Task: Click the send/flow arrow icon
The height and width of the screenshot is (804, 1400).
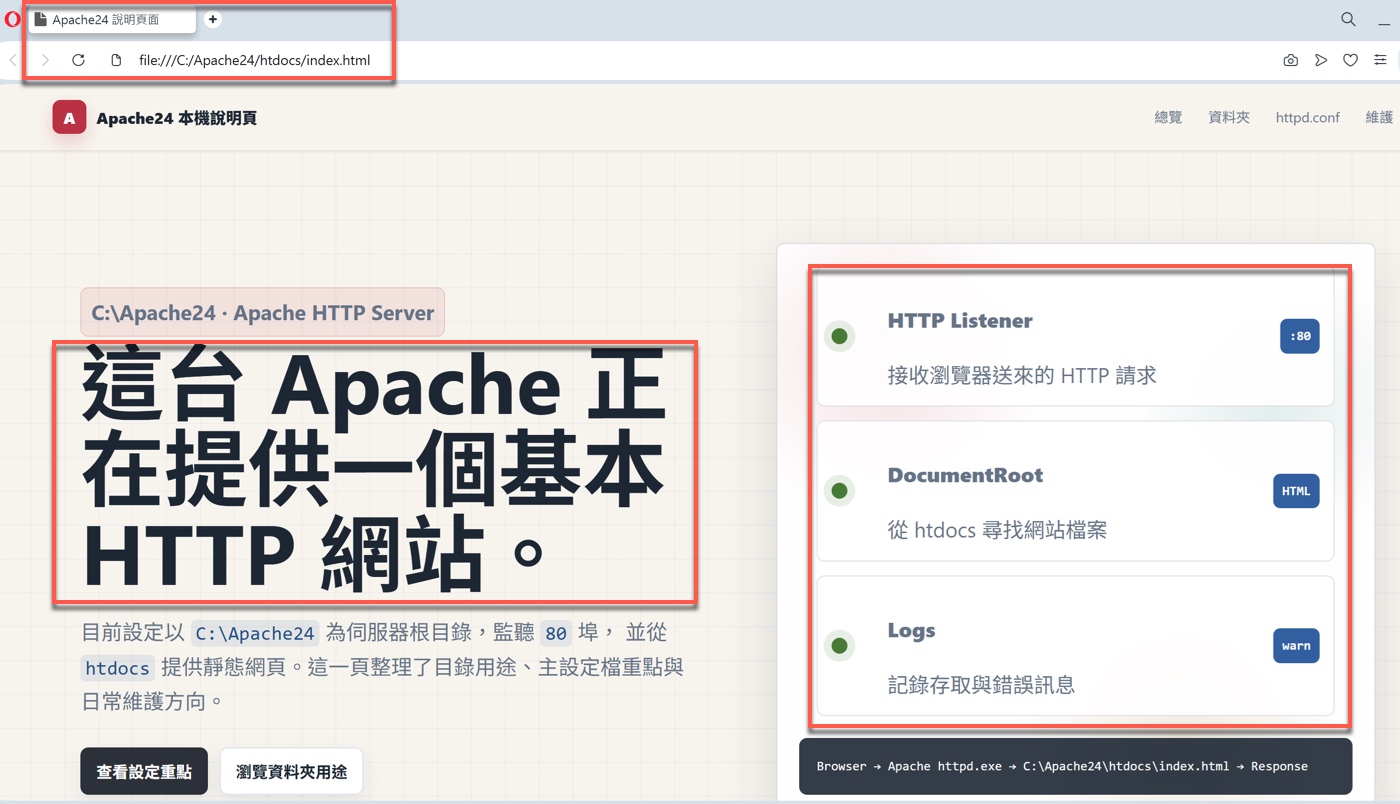Action: pos(1320,60)
